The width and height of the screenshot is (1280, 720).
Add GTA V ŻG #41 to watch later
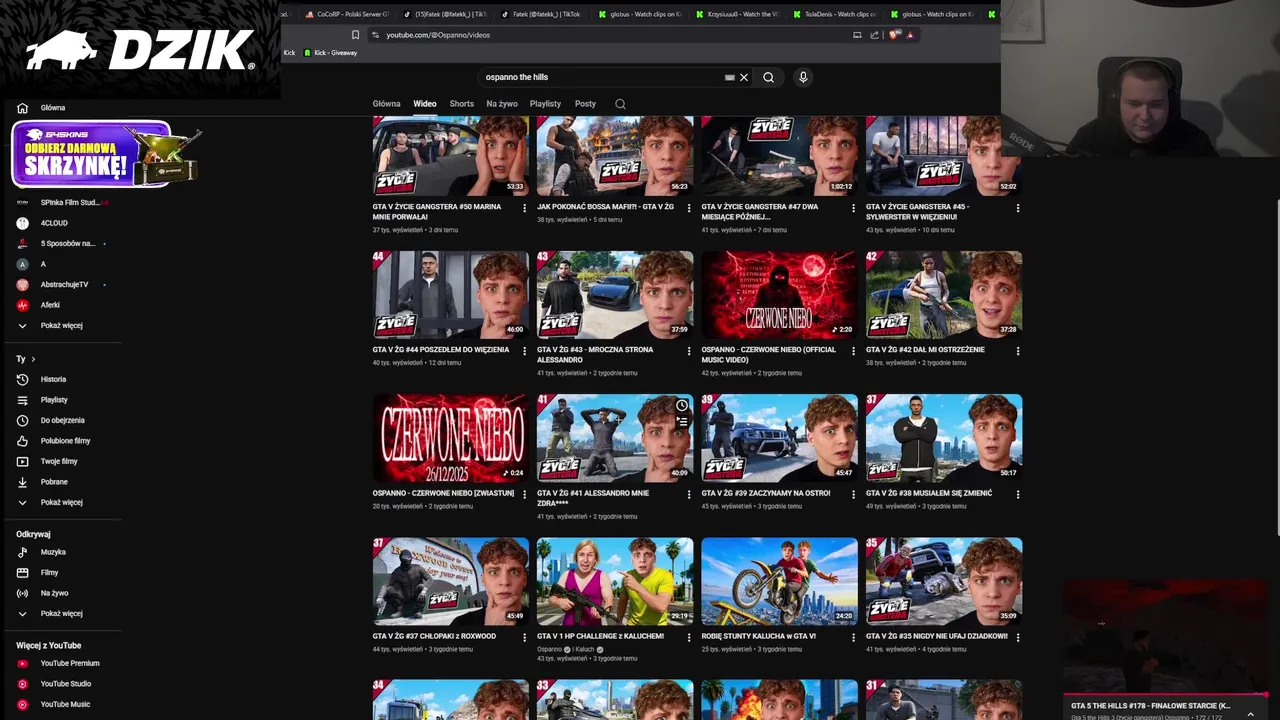click(682, 406)
